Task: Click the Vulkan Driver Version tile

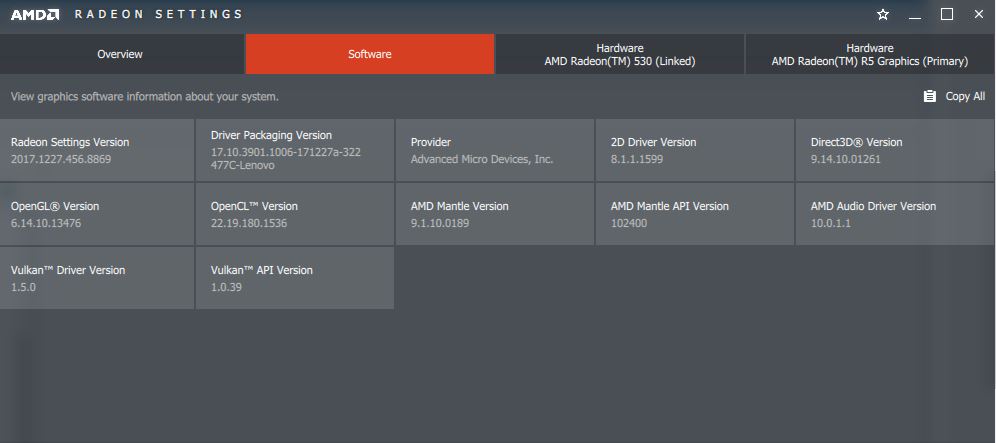Action: coord(97,278)
